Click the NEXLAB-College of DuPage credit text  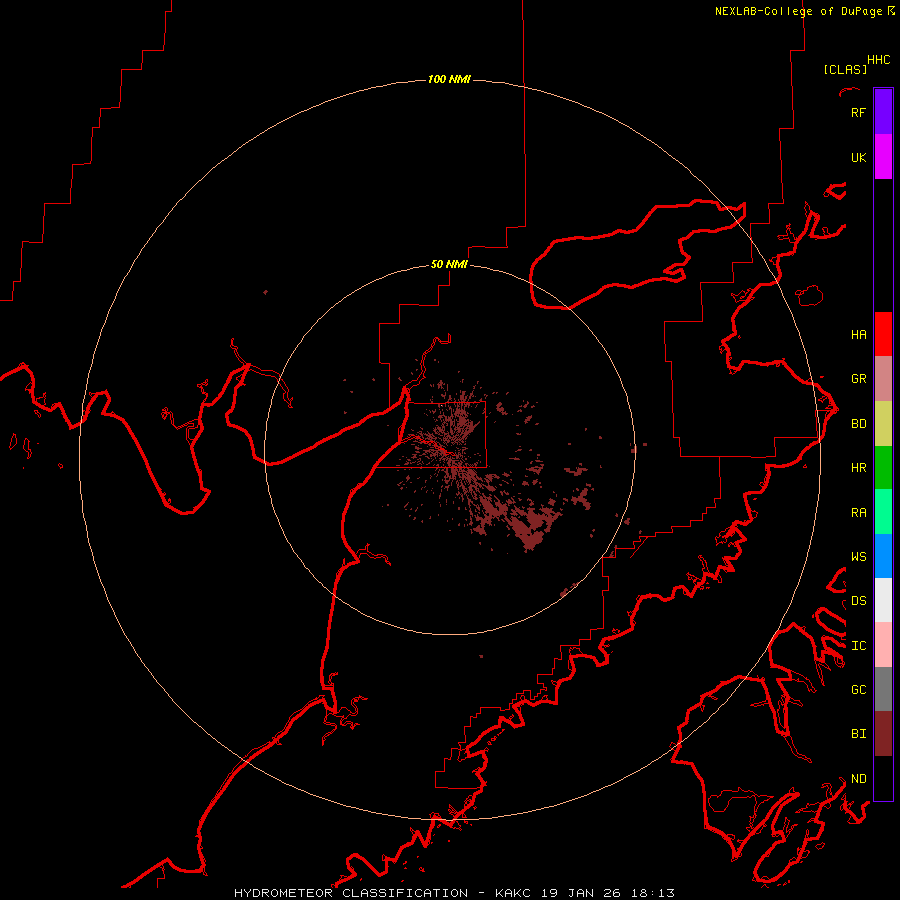(x=798, y=11)
